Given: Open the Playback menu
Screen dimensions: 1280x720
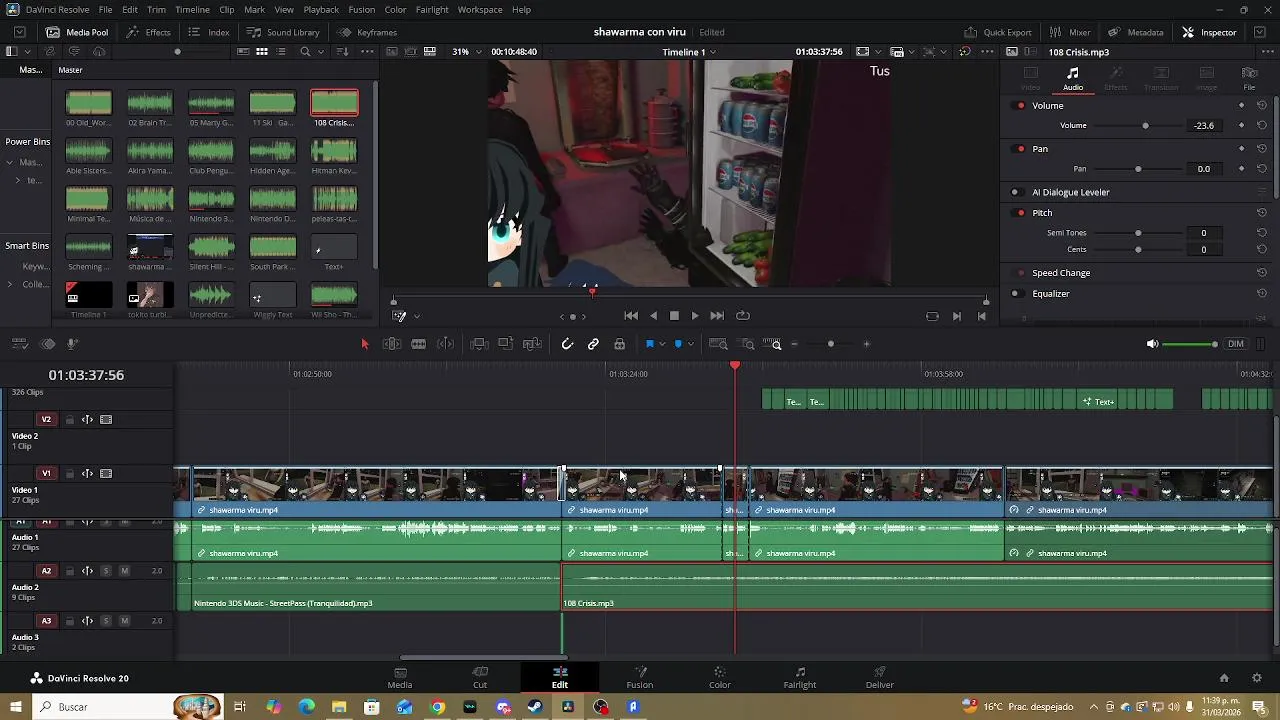Looking at the screenshot, I should click(321, 10).
